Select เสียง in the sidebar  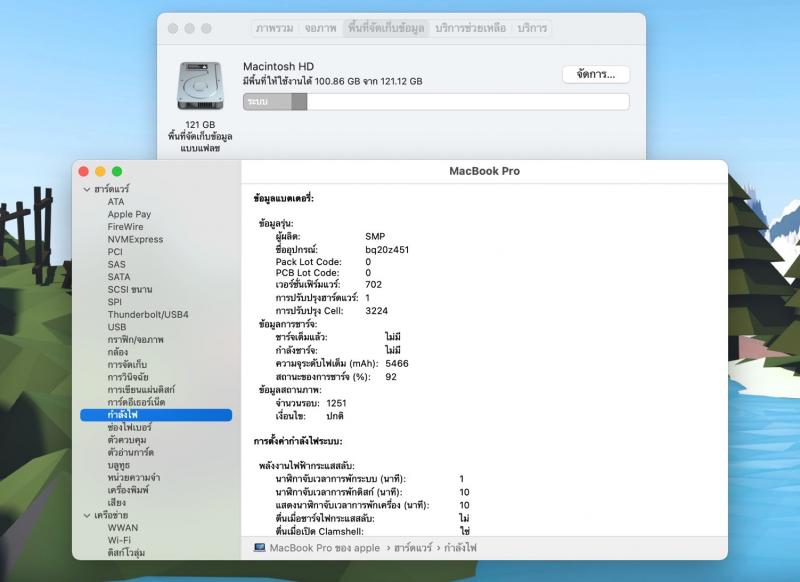point(117,502)
